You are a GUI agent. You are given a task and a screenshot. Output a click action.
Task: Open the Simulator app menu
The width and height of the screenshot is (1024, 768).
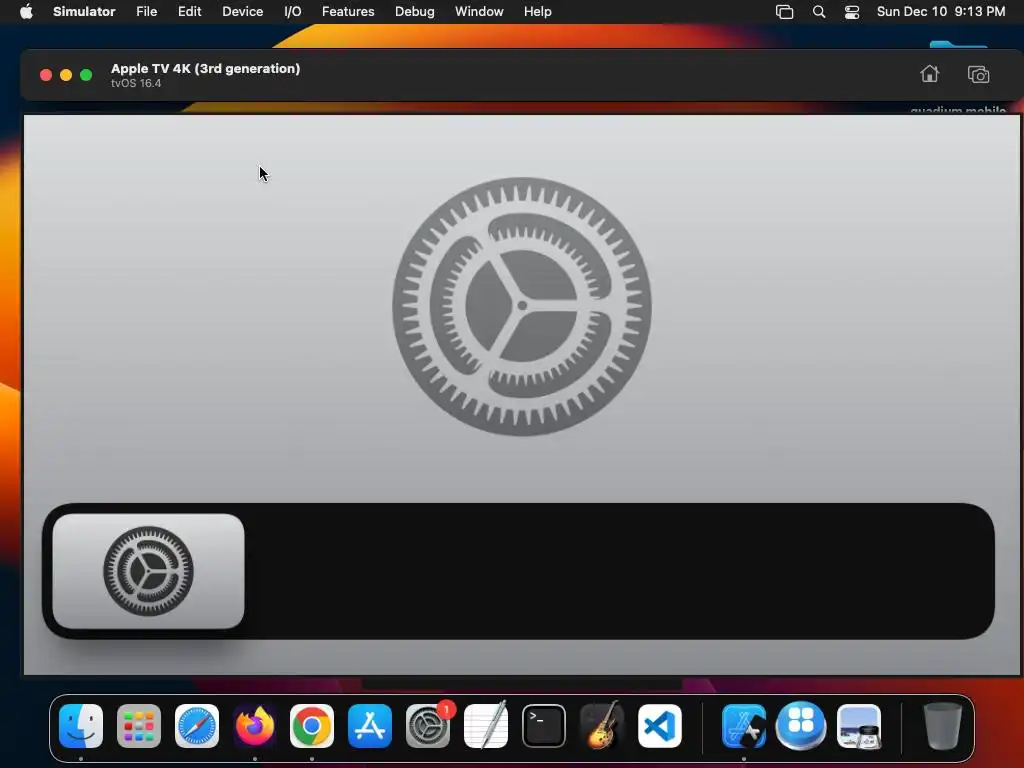(84, 12)
